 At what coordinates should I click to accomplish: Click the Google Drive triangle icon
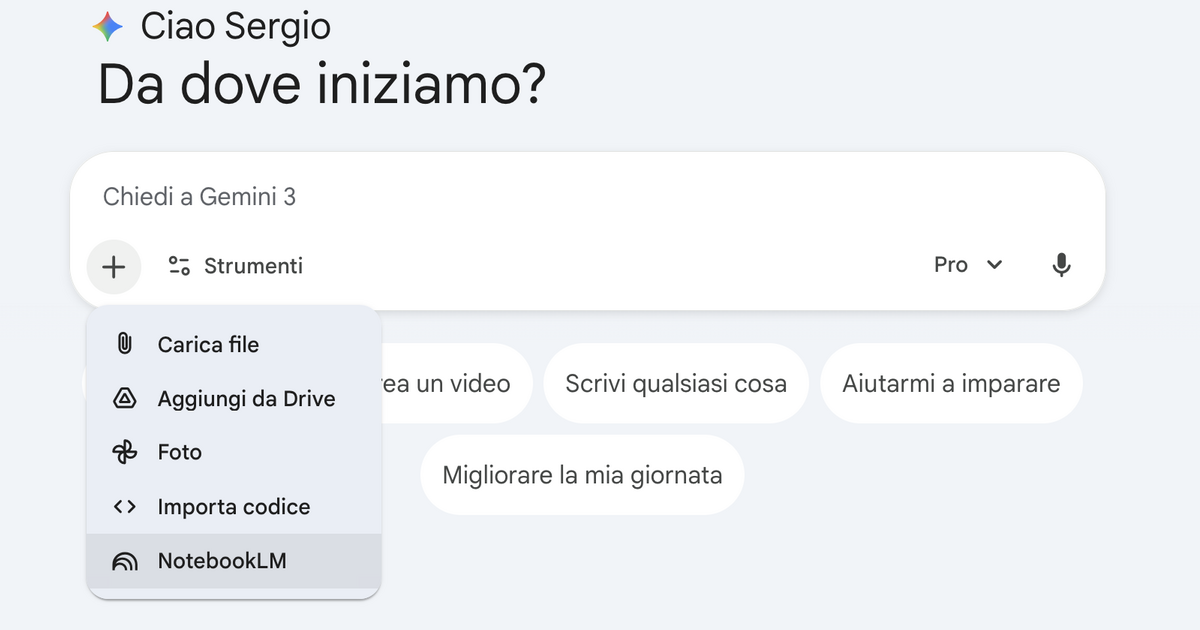pos(124,399)
